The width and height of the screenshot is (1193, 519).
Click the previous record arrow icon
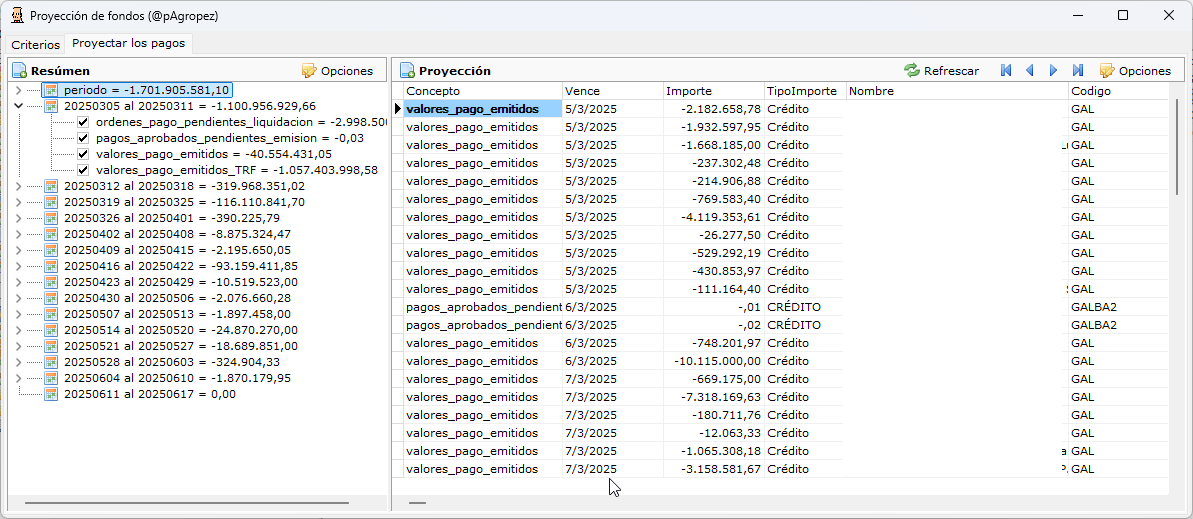pos(1030,71)
